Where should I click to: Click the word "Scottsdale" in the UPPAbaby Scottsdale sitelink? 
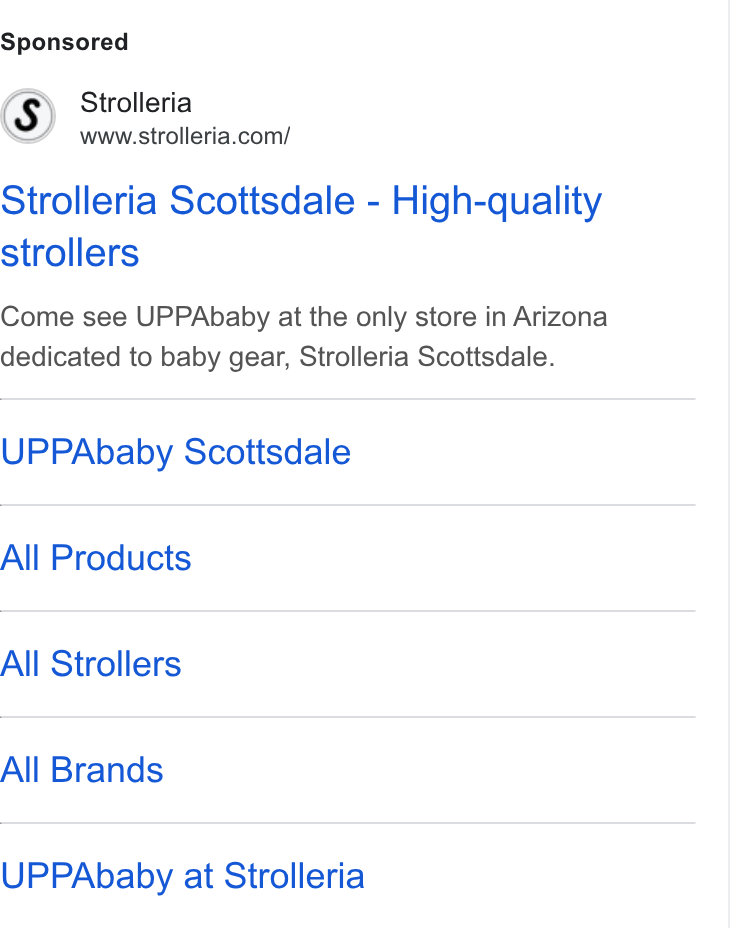[268, 452]
